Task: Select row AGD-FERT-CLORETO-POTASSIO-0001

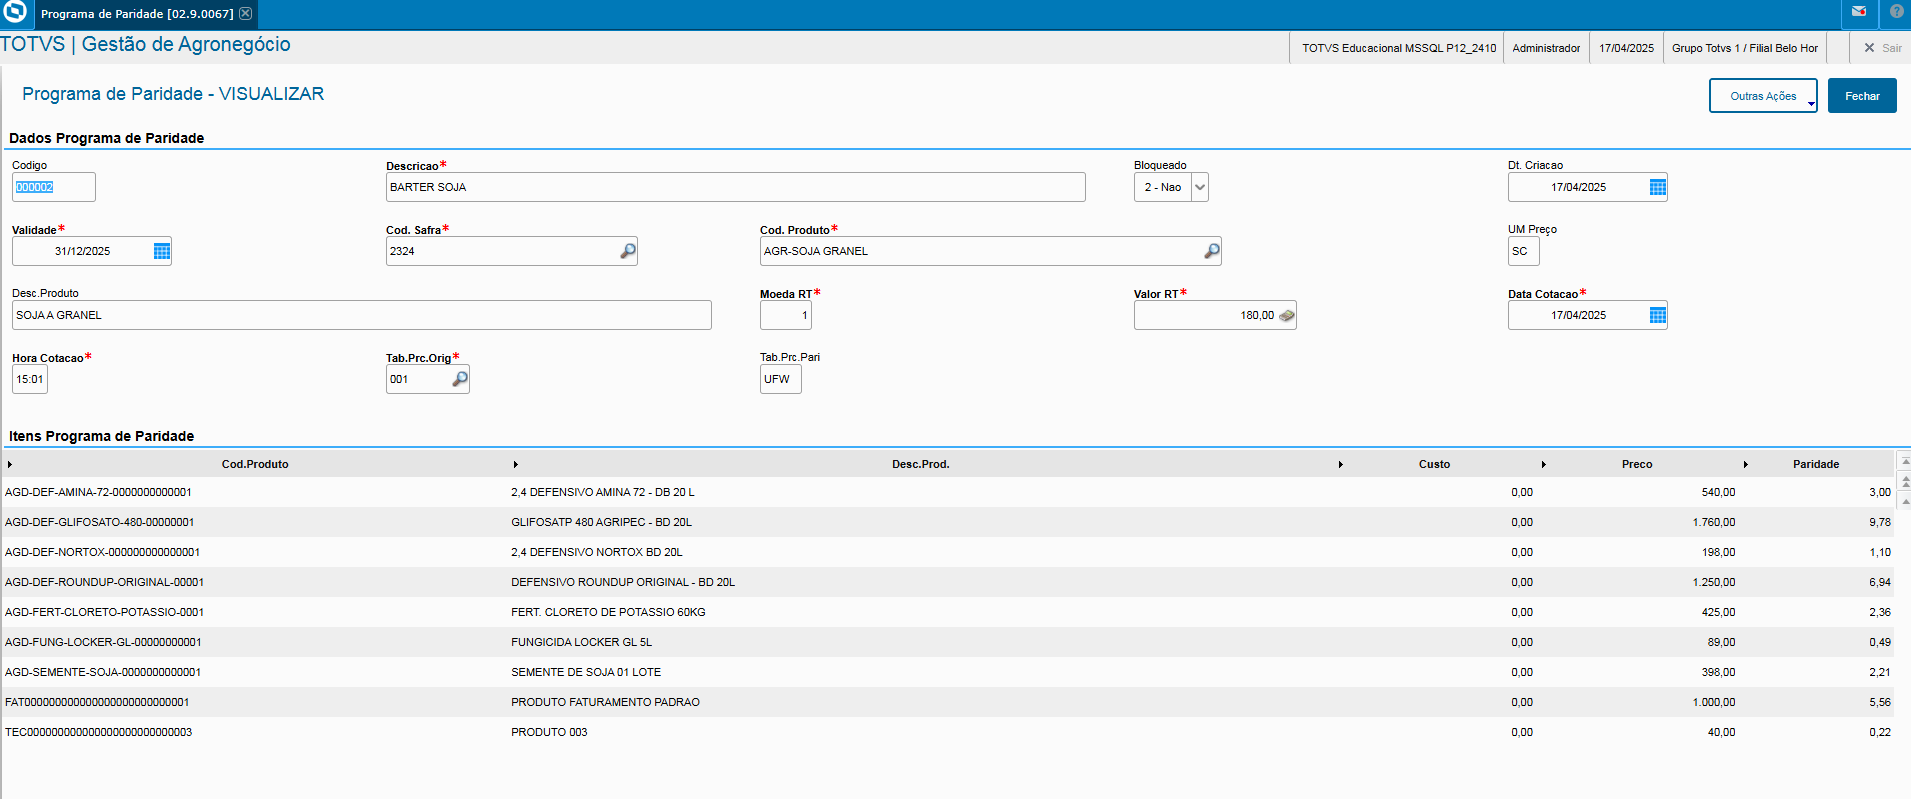Action: 947,612
